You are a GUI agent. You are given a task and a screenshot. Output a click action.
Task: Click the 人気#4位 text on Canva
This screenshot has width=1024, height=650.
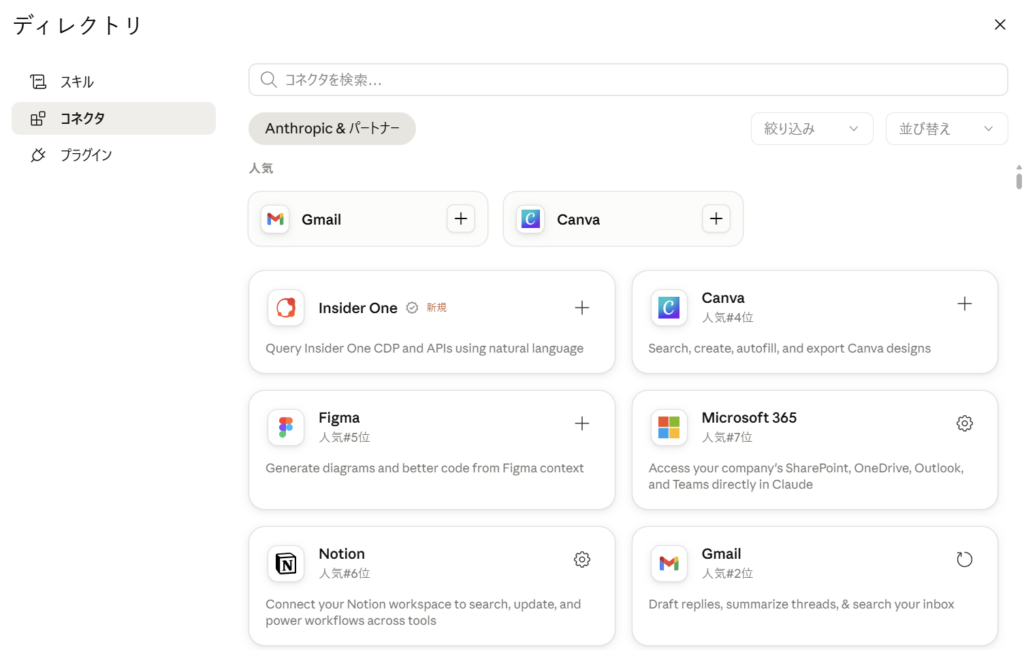pyautogui.click(x=728, y=317)
